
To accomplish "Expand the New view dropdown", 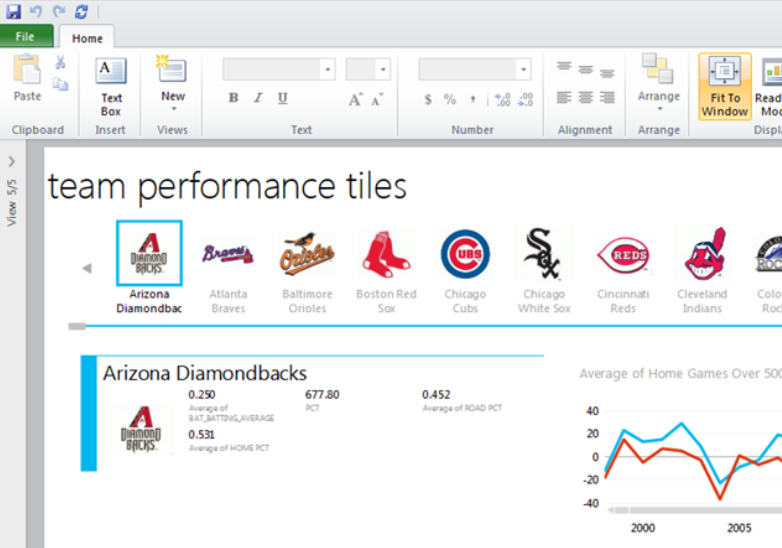I will pyautogui.click(x=173, y=108).
